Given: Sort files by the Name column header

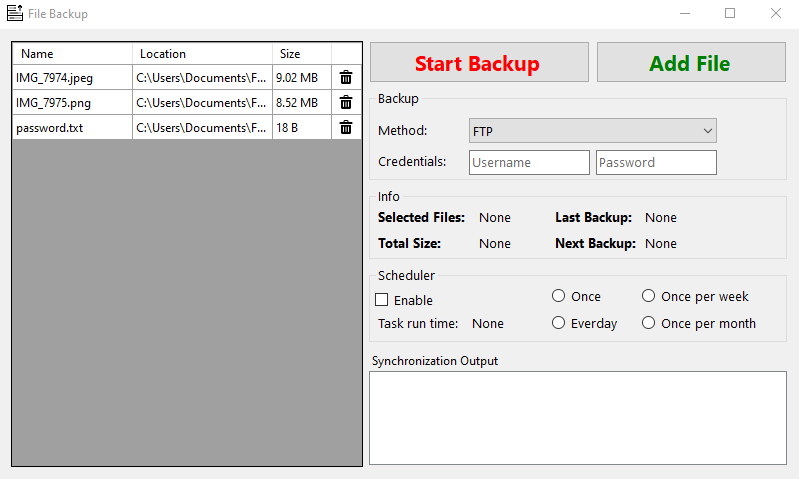Looking at the screenshot, I should point(72,54).
